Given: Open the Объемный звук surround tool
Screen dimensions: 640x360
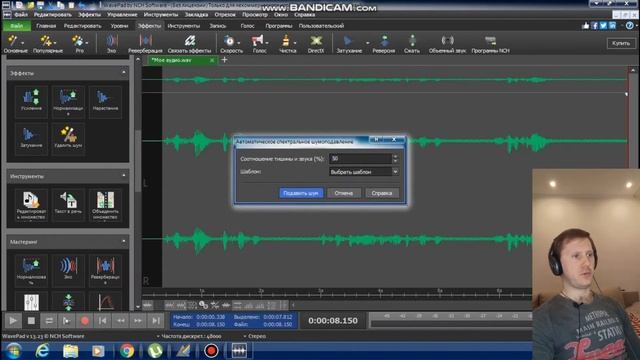Looking at the screenshot, I should 447,44.
